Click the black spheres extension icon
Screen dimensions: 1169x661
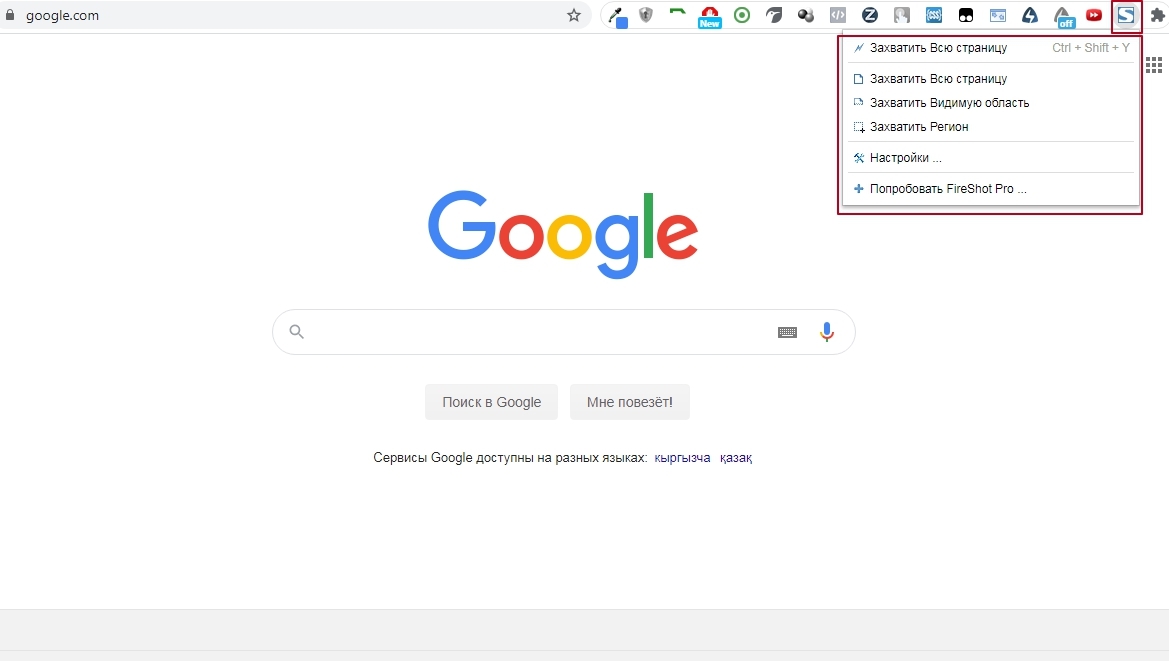806,15
